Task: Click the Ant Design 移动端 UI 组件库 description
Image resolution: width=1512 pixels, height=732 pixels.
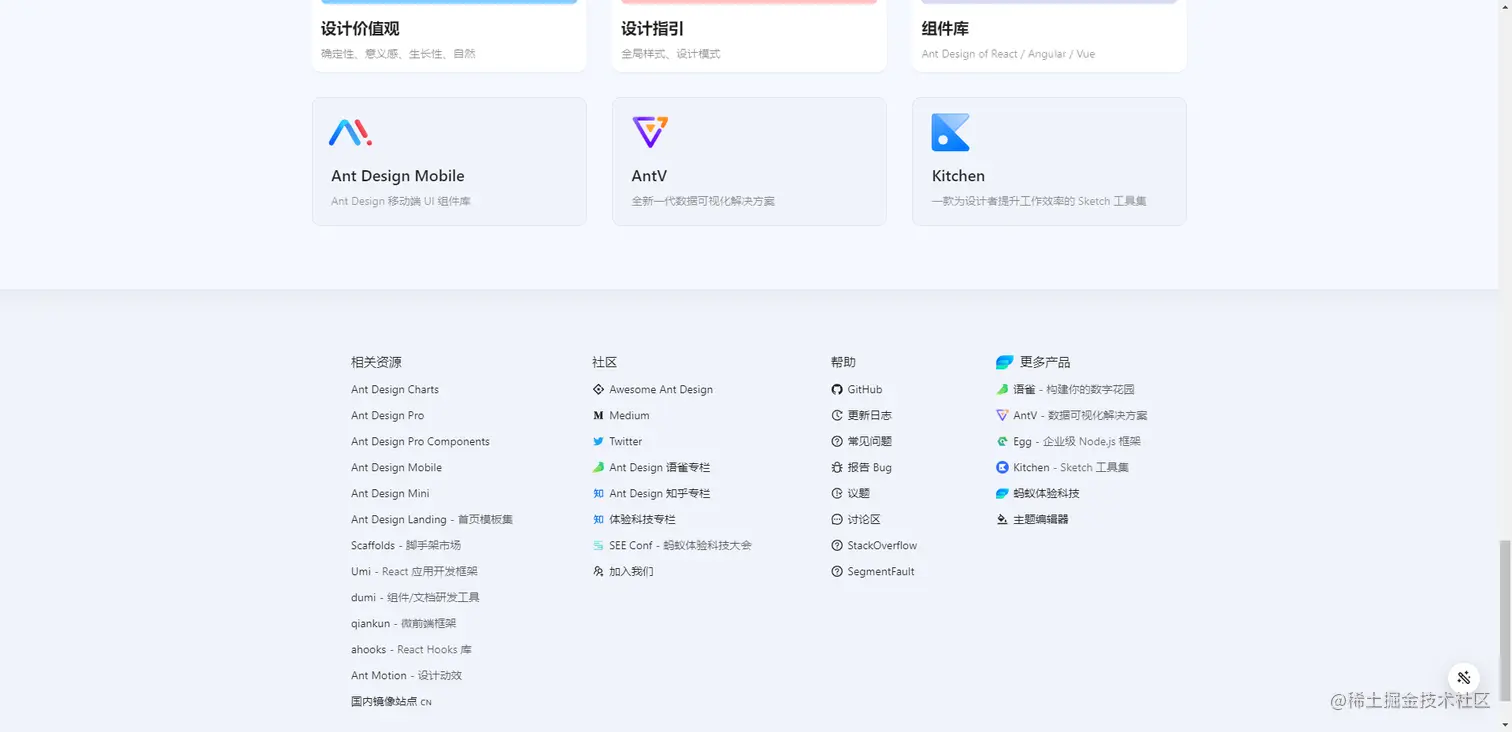Action: tap(401, 201)
